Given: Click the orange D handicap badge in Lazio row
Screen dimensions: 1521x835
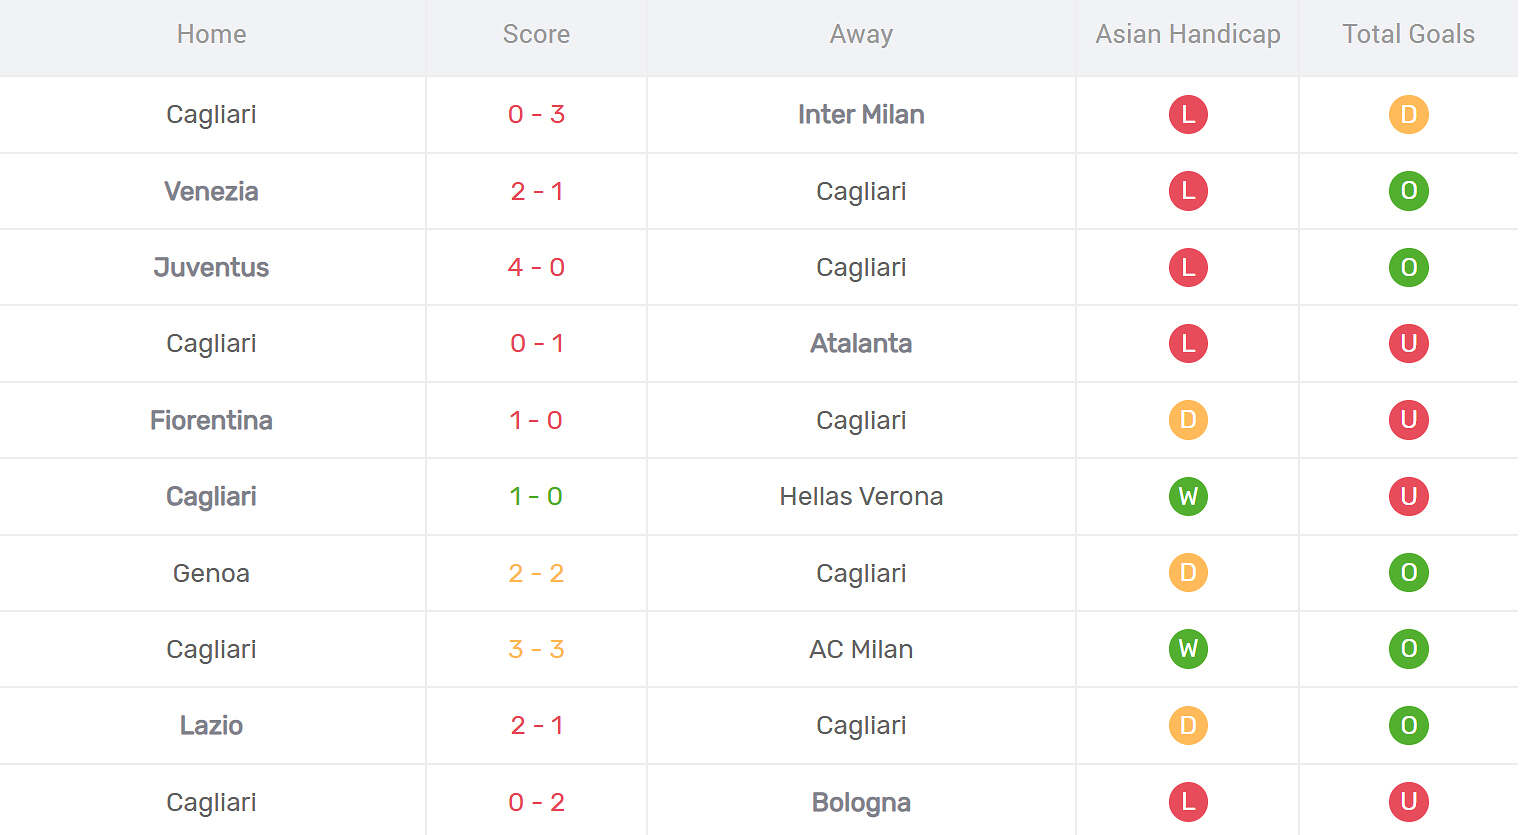Looking at the screenshot, I should 1188,725.
